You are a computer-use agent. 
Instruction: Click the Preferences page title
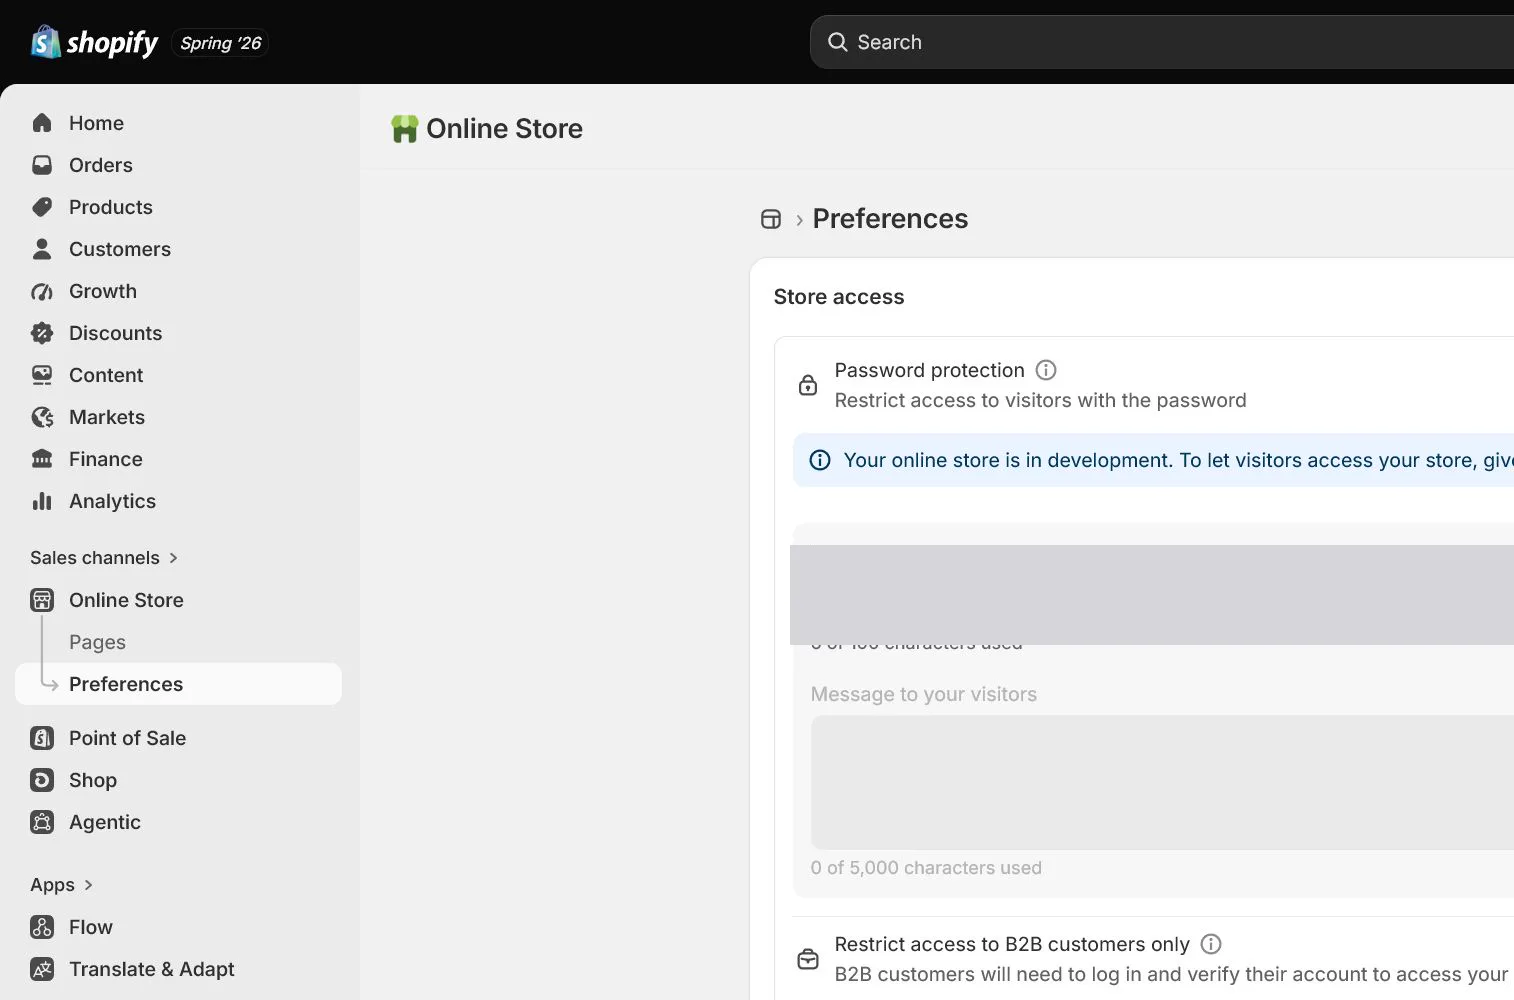(890, 219)
